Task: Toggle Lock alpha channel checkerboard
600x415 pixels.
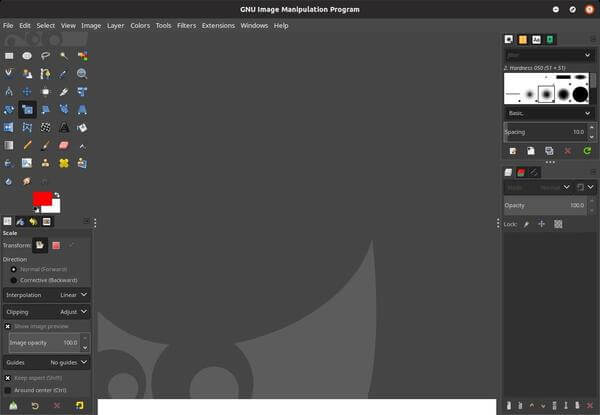Action: coord(558,224)
